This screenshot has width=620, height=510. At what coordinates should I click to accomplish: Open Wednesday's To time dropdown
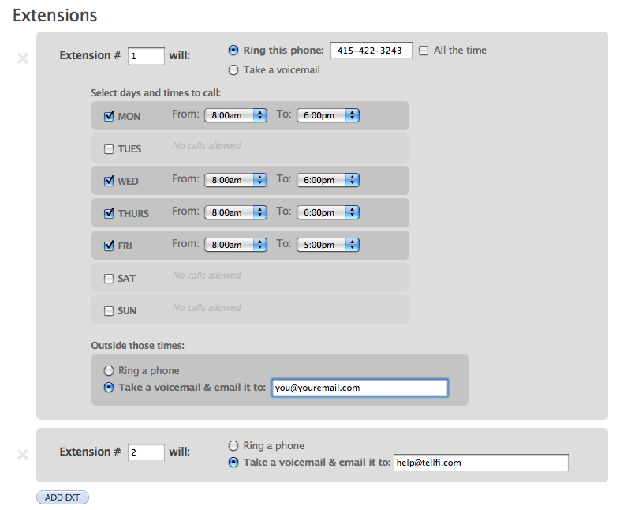point(327,180)
